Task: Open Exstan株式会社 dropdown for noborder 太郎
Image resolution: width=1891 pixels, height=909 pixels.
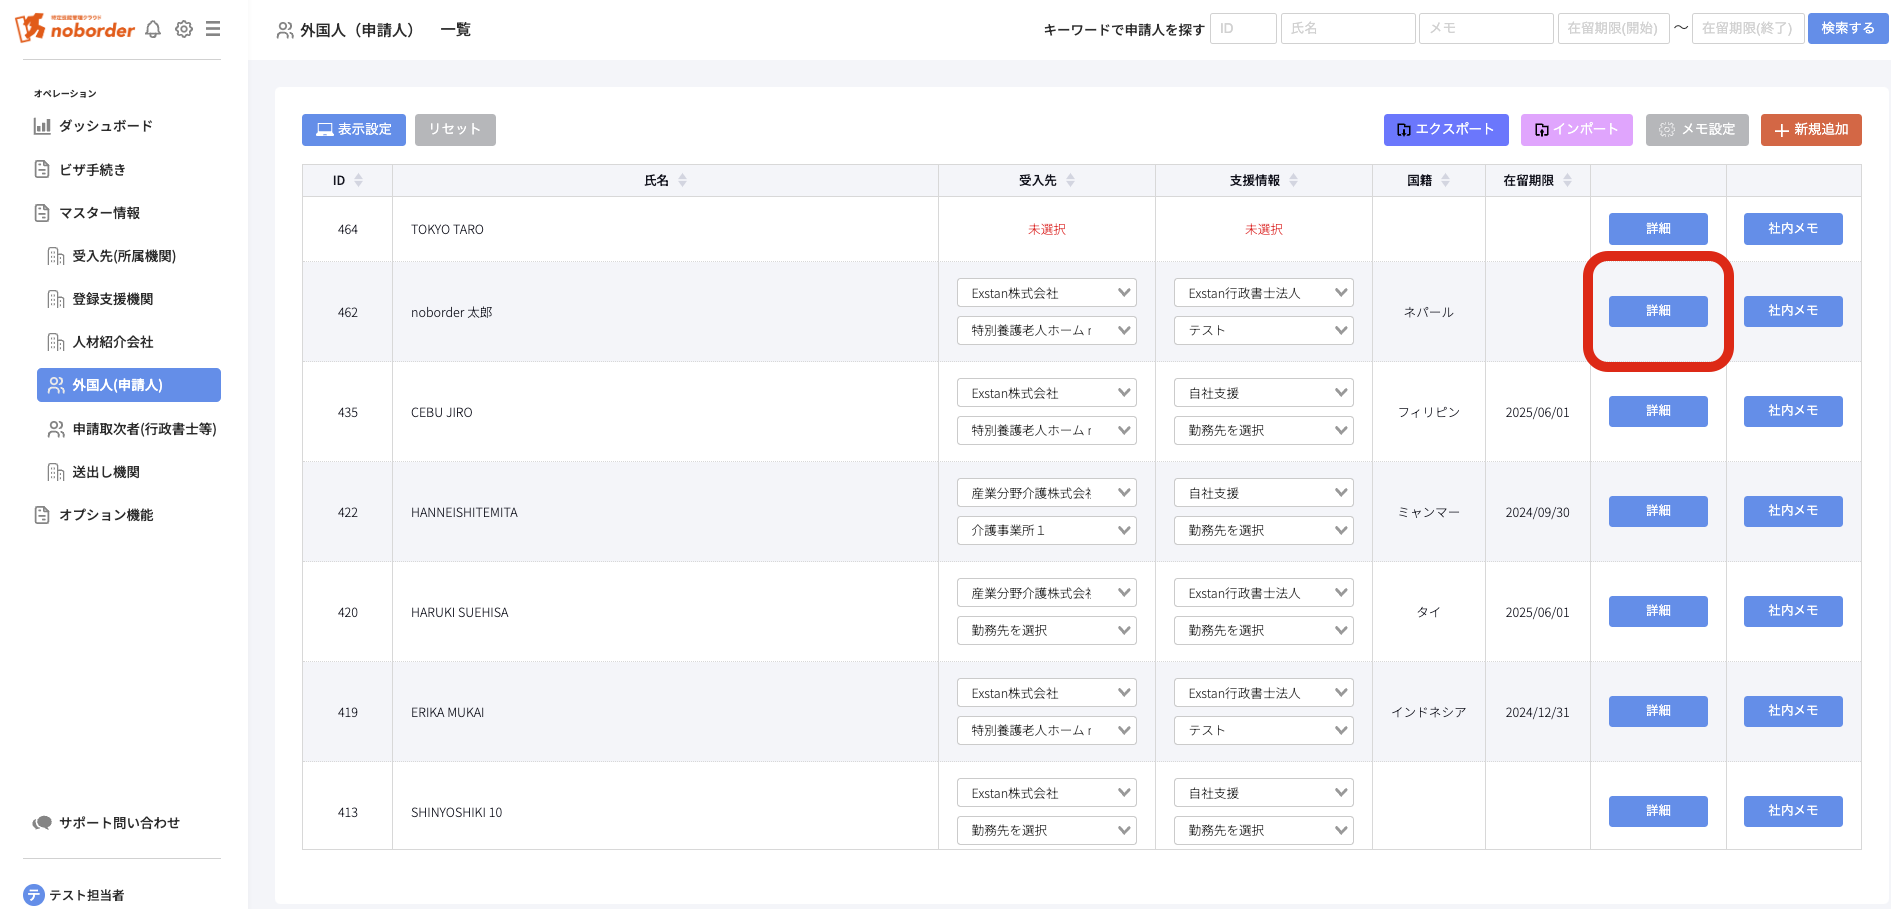Action: click(x=1046, y=293)
